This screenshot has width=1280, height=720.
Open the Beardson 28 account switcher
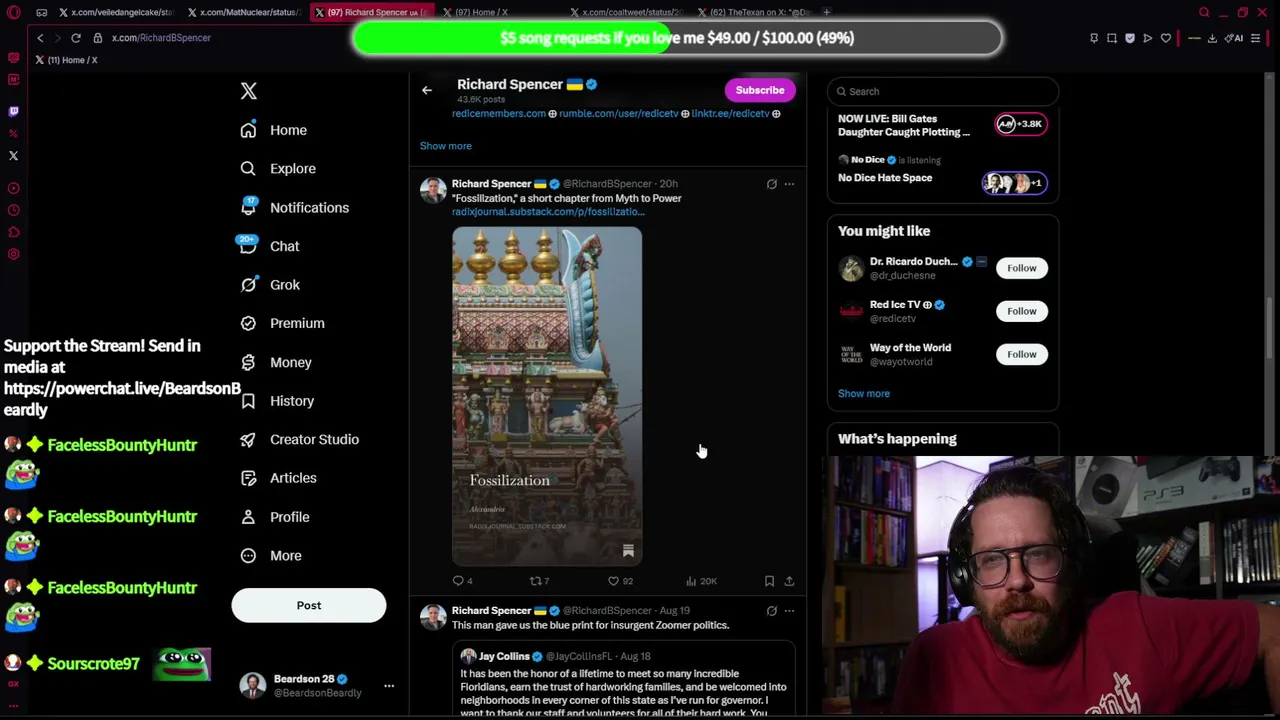pos(318,685)
